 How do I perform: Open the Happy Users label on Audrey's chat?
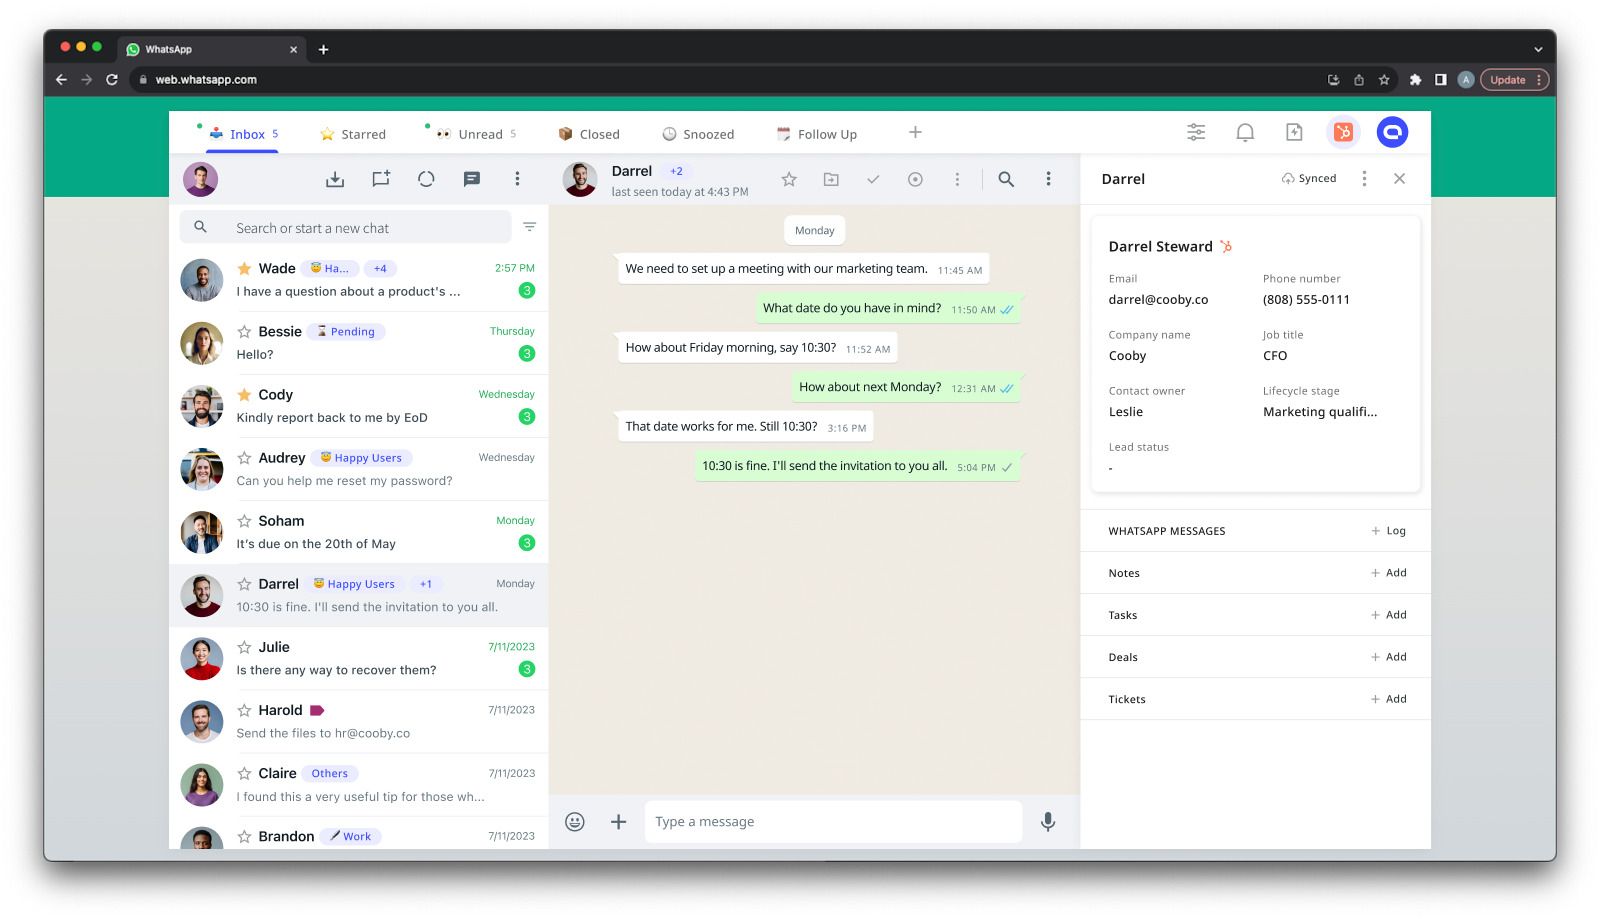click(x=361, y=457)
